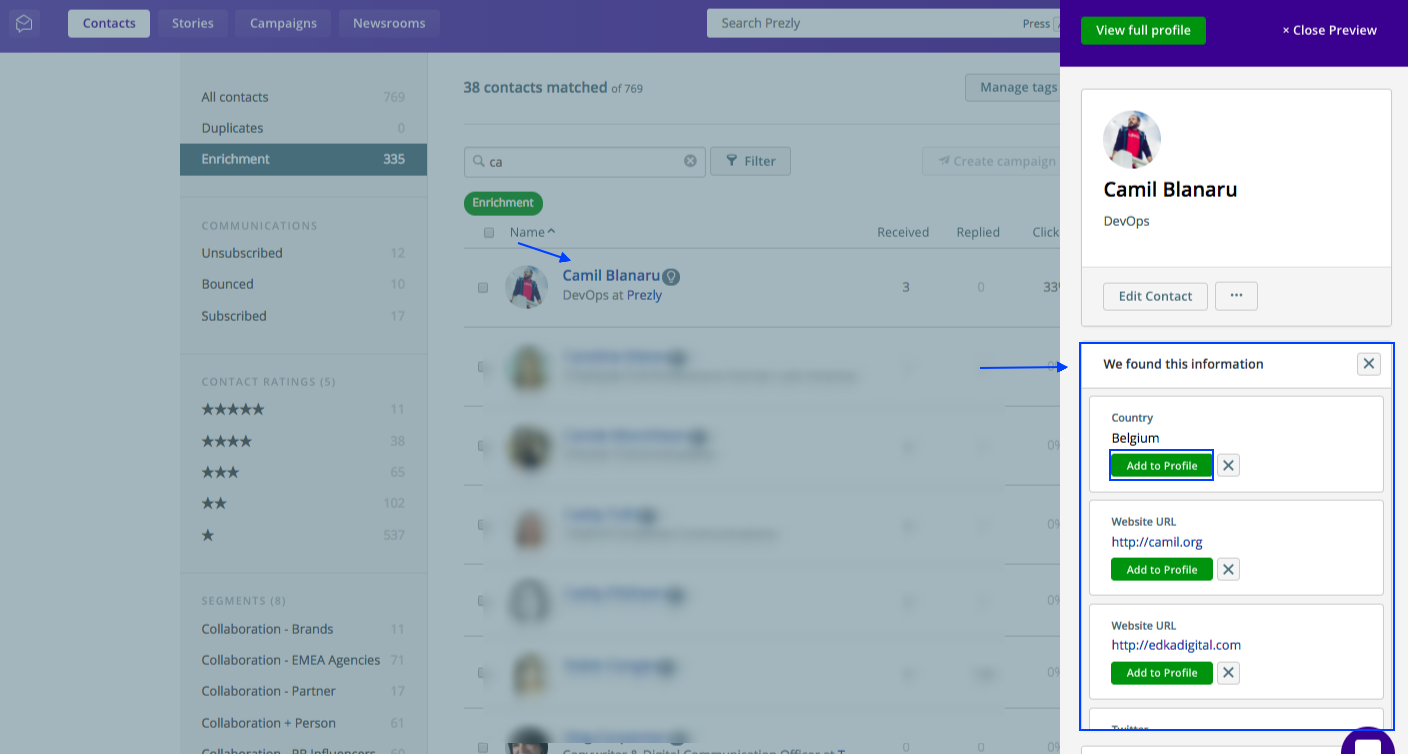Add Belgium country to profile
Viewport: 1408px width, 754px height.
(x=1162, y=465)
